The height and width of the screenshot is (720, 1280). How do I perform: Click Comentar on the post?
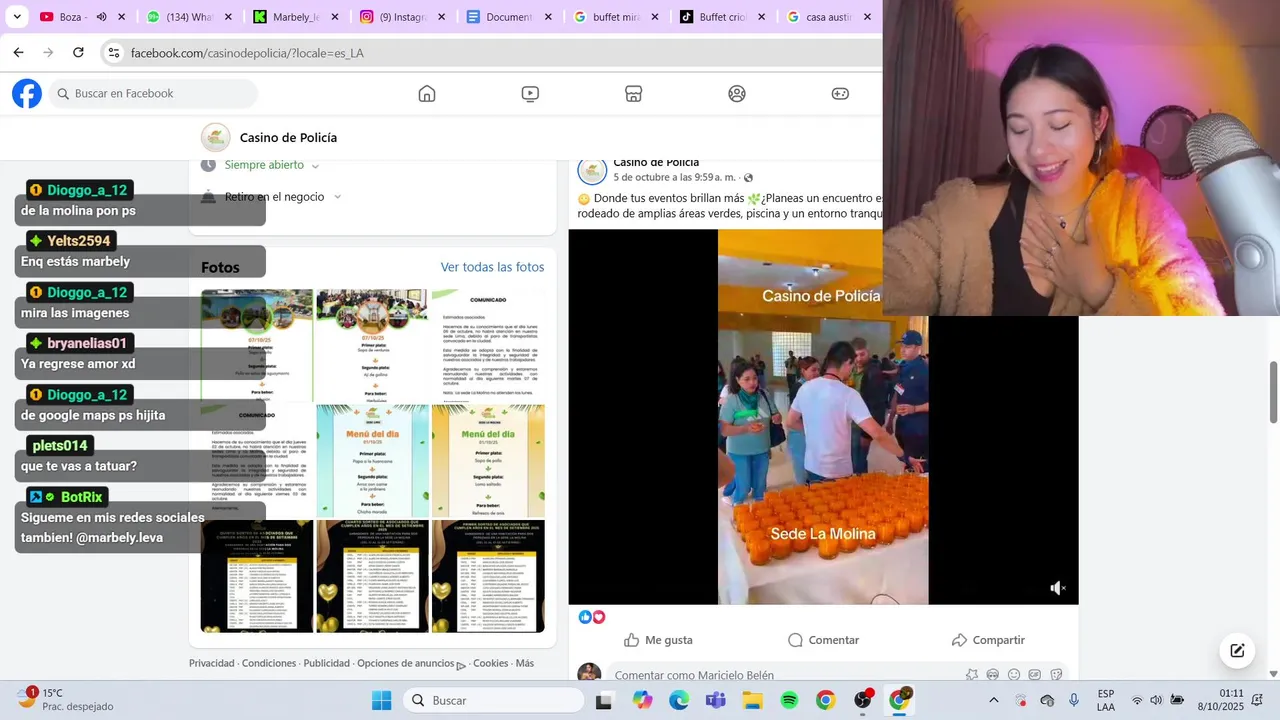[x=823, y=640]
